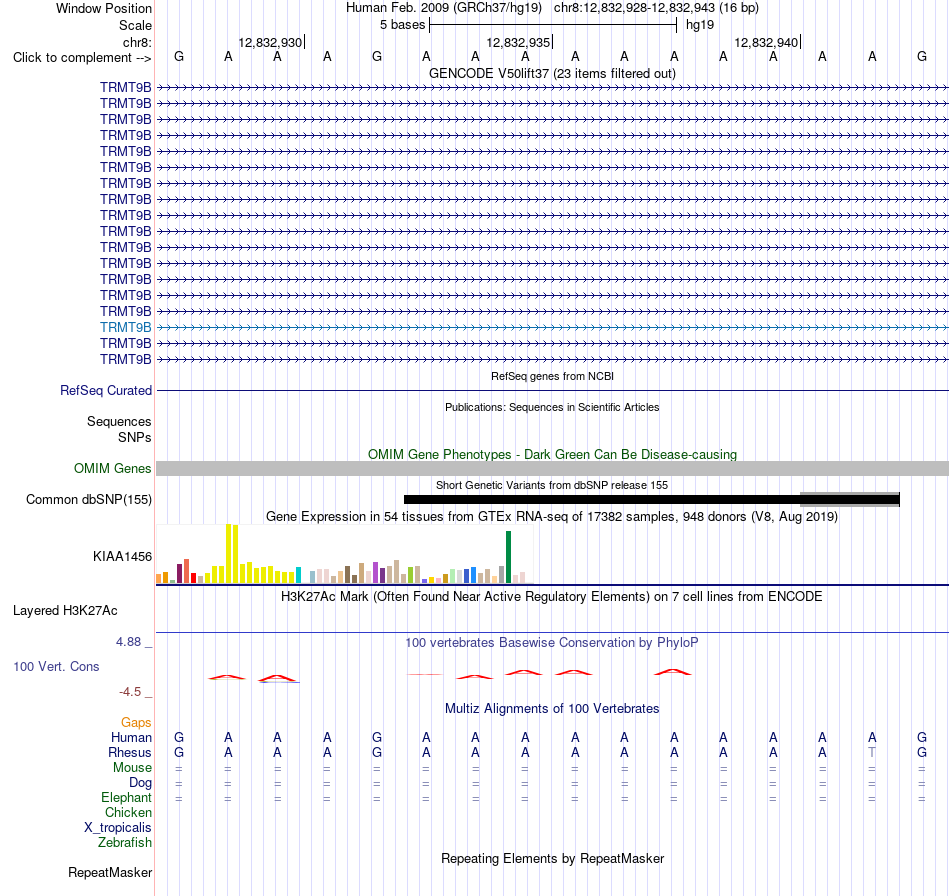Image resolution: width=950 pixels, height=896 pixels.
Task: Open 'Multiz Alignments of 100 Vertebrates' title
Action: [x=552, y=709]
